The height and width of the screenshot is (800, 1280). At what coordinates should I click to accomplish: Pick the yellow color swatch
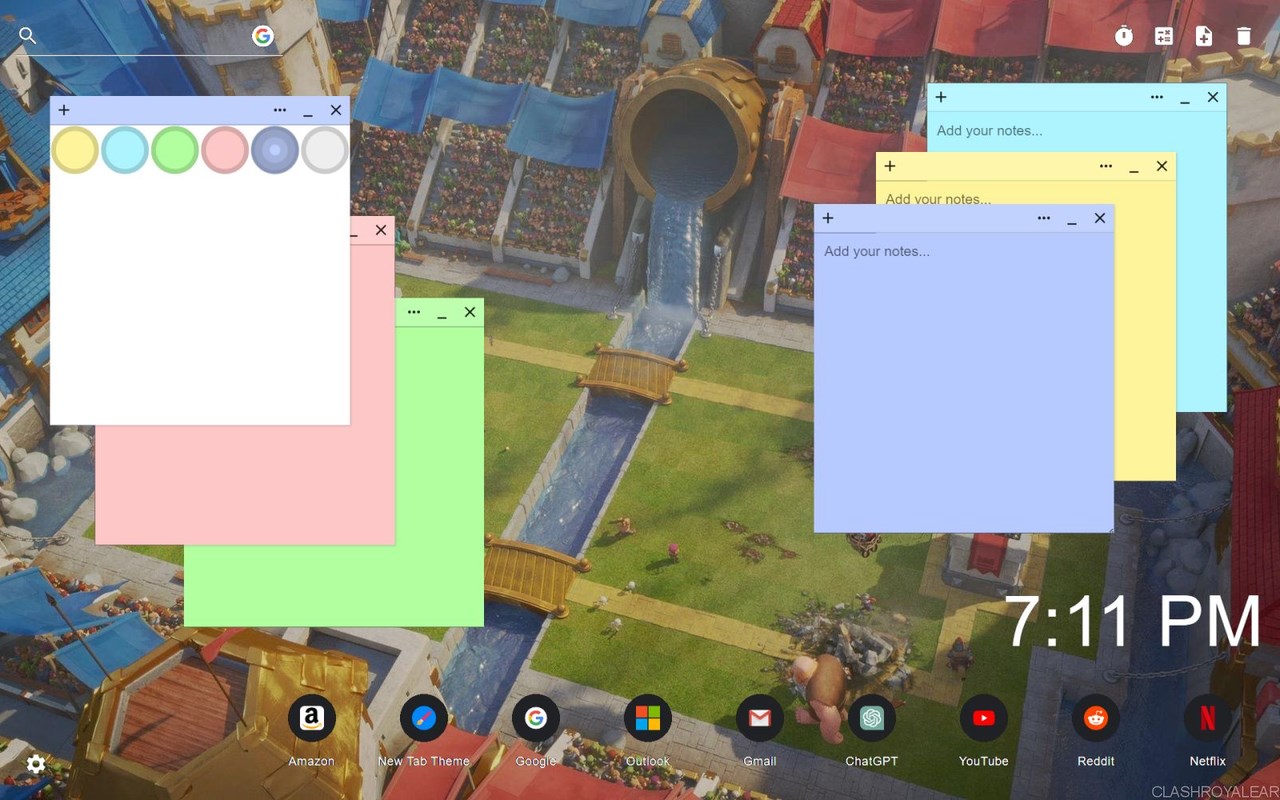[x=75, y=150]
